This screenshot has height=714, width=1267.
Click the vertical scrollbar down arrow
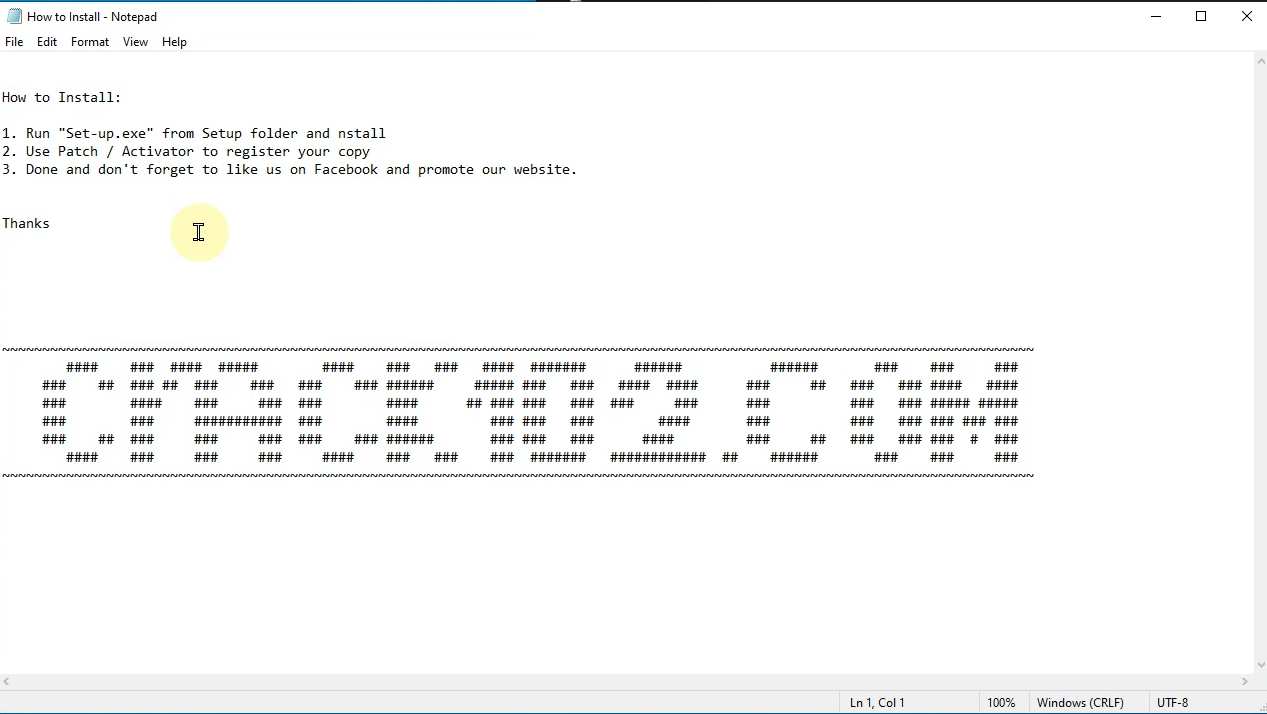1259,665
